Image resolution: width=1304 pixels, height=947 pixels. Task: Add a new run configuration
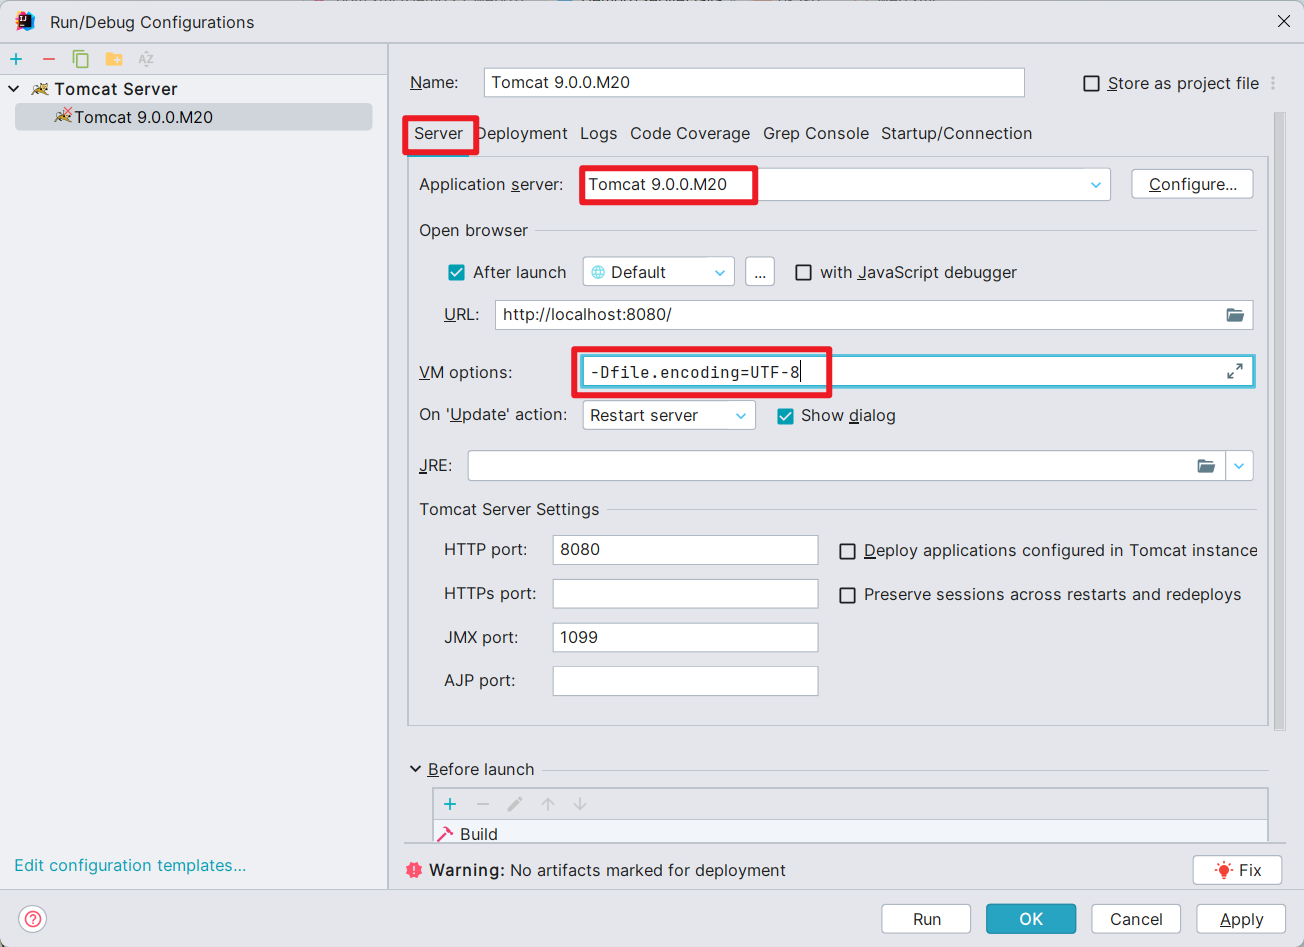(16, 59)
